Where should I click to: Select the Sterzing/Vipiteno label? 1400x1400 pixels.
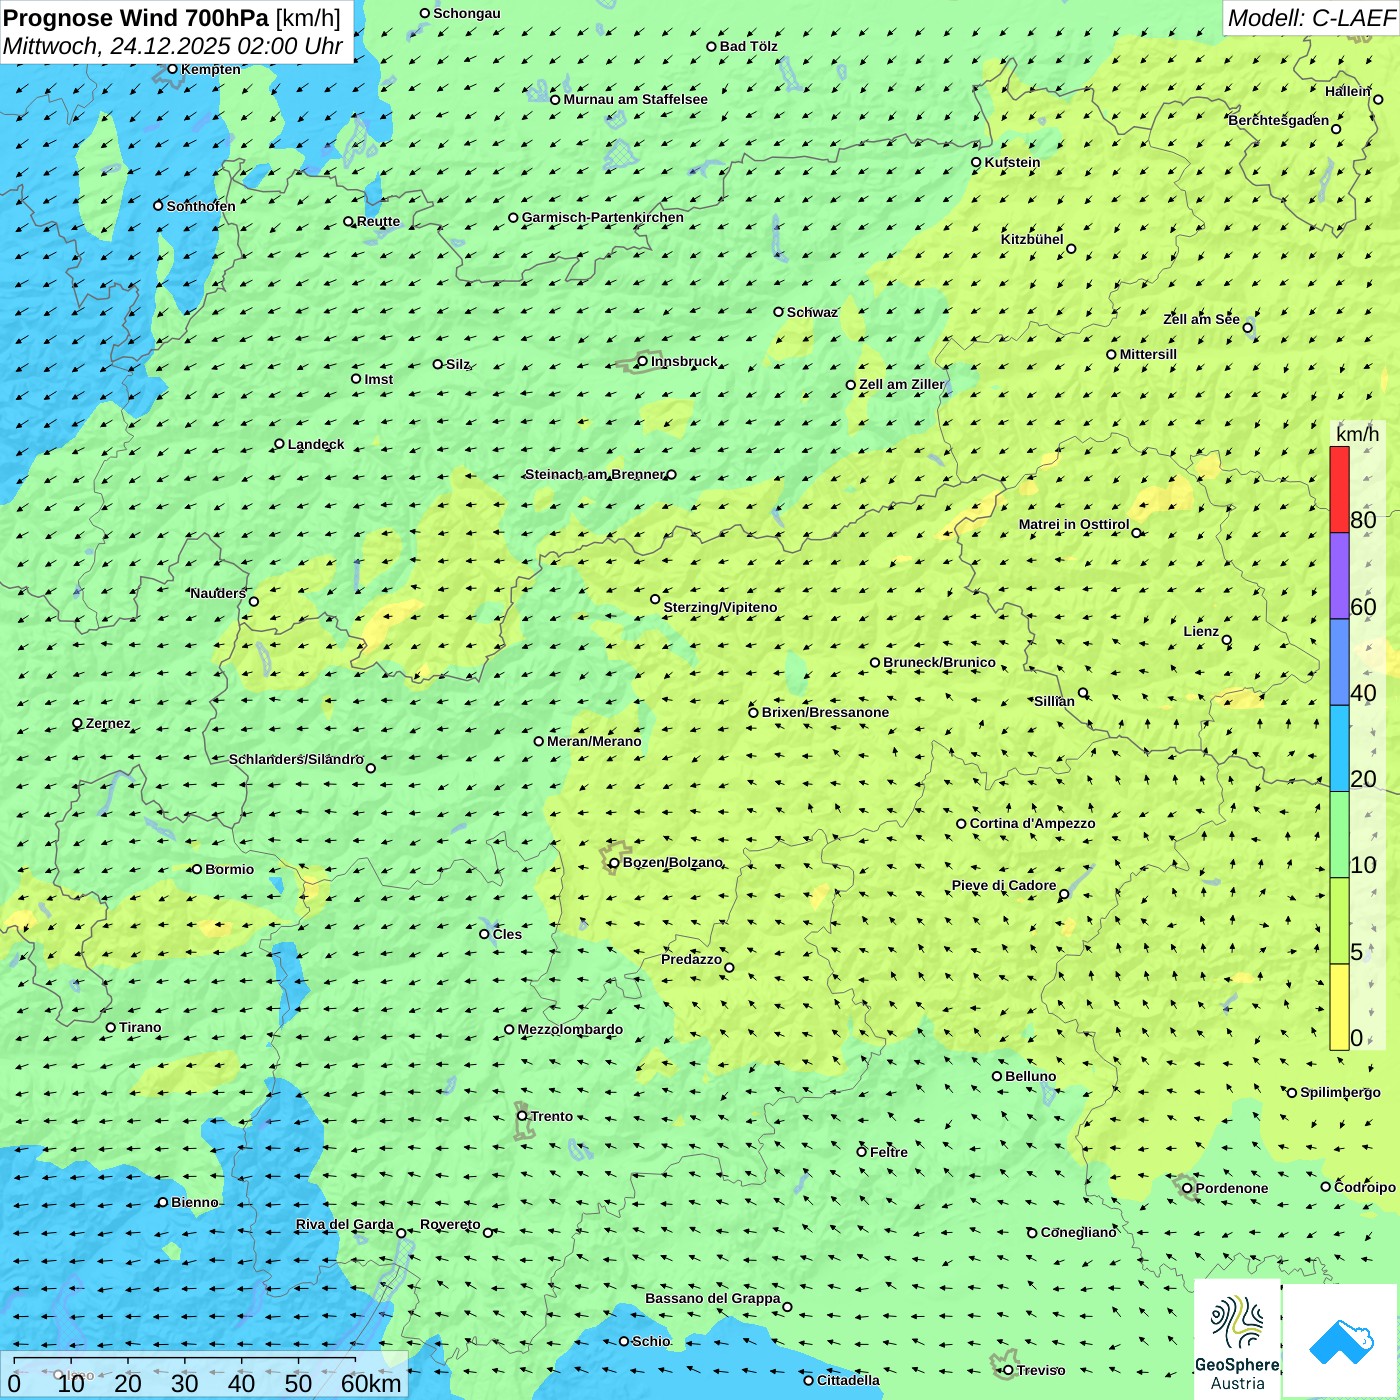(x=720, y=607)
